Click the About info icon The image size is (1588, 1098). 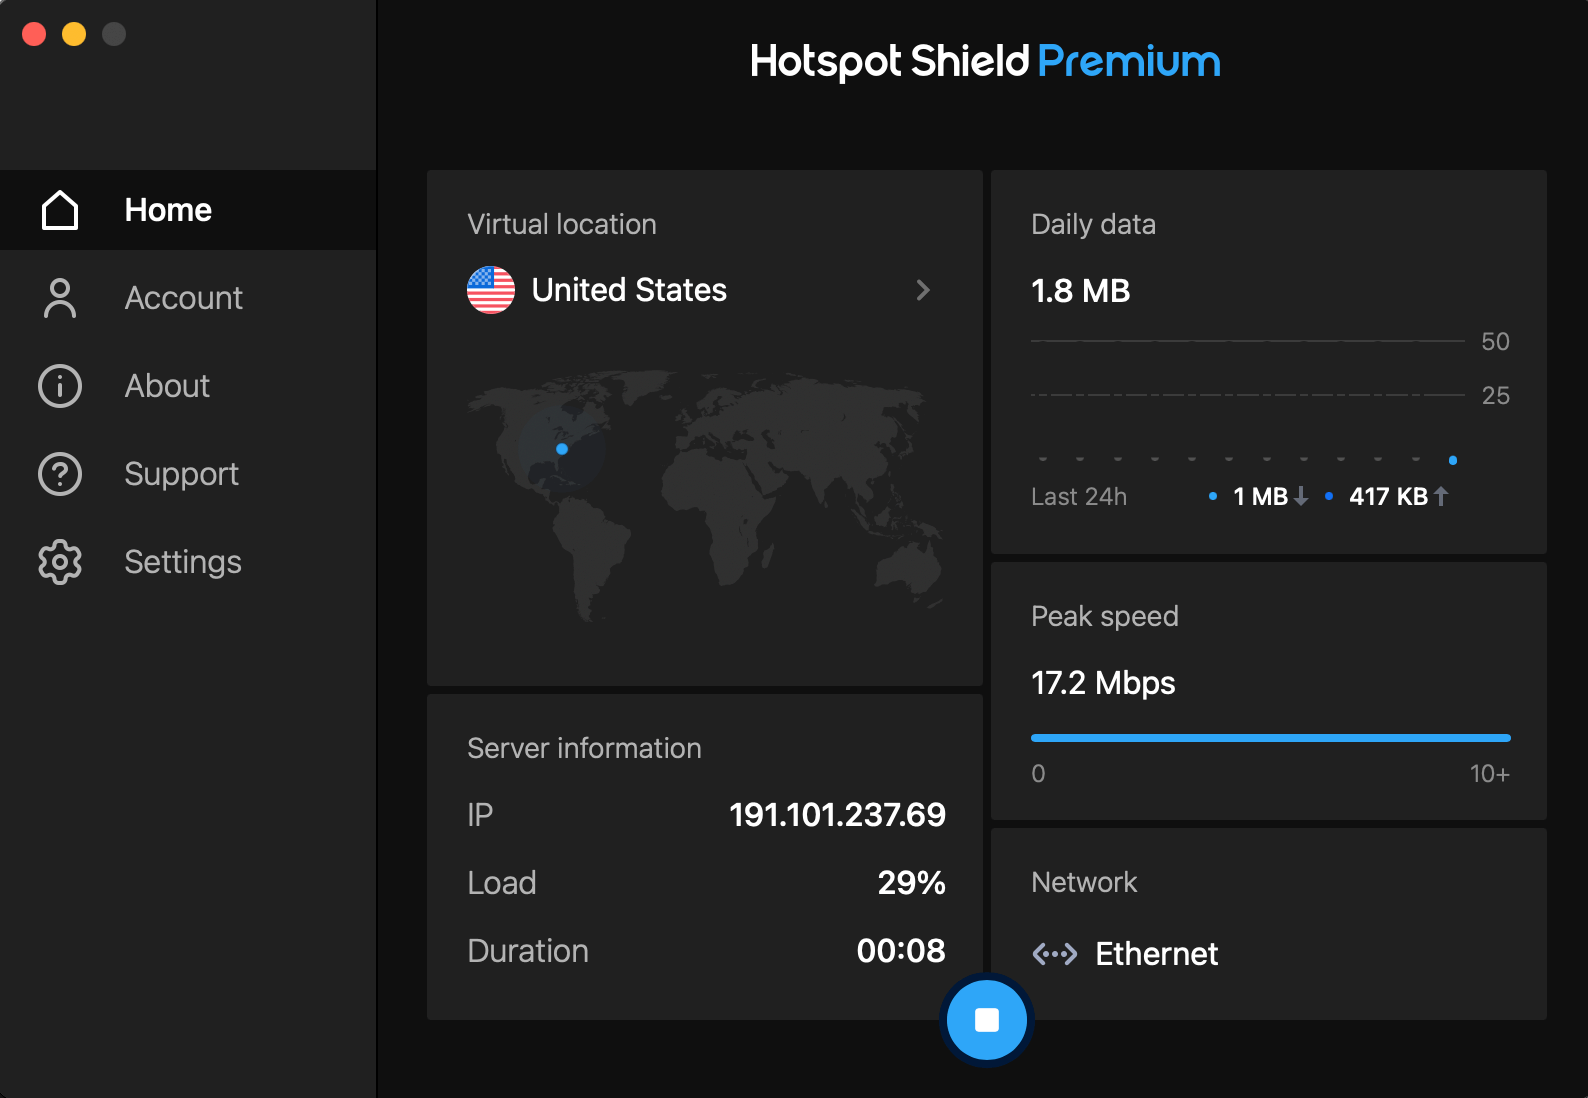click(60, 386)
